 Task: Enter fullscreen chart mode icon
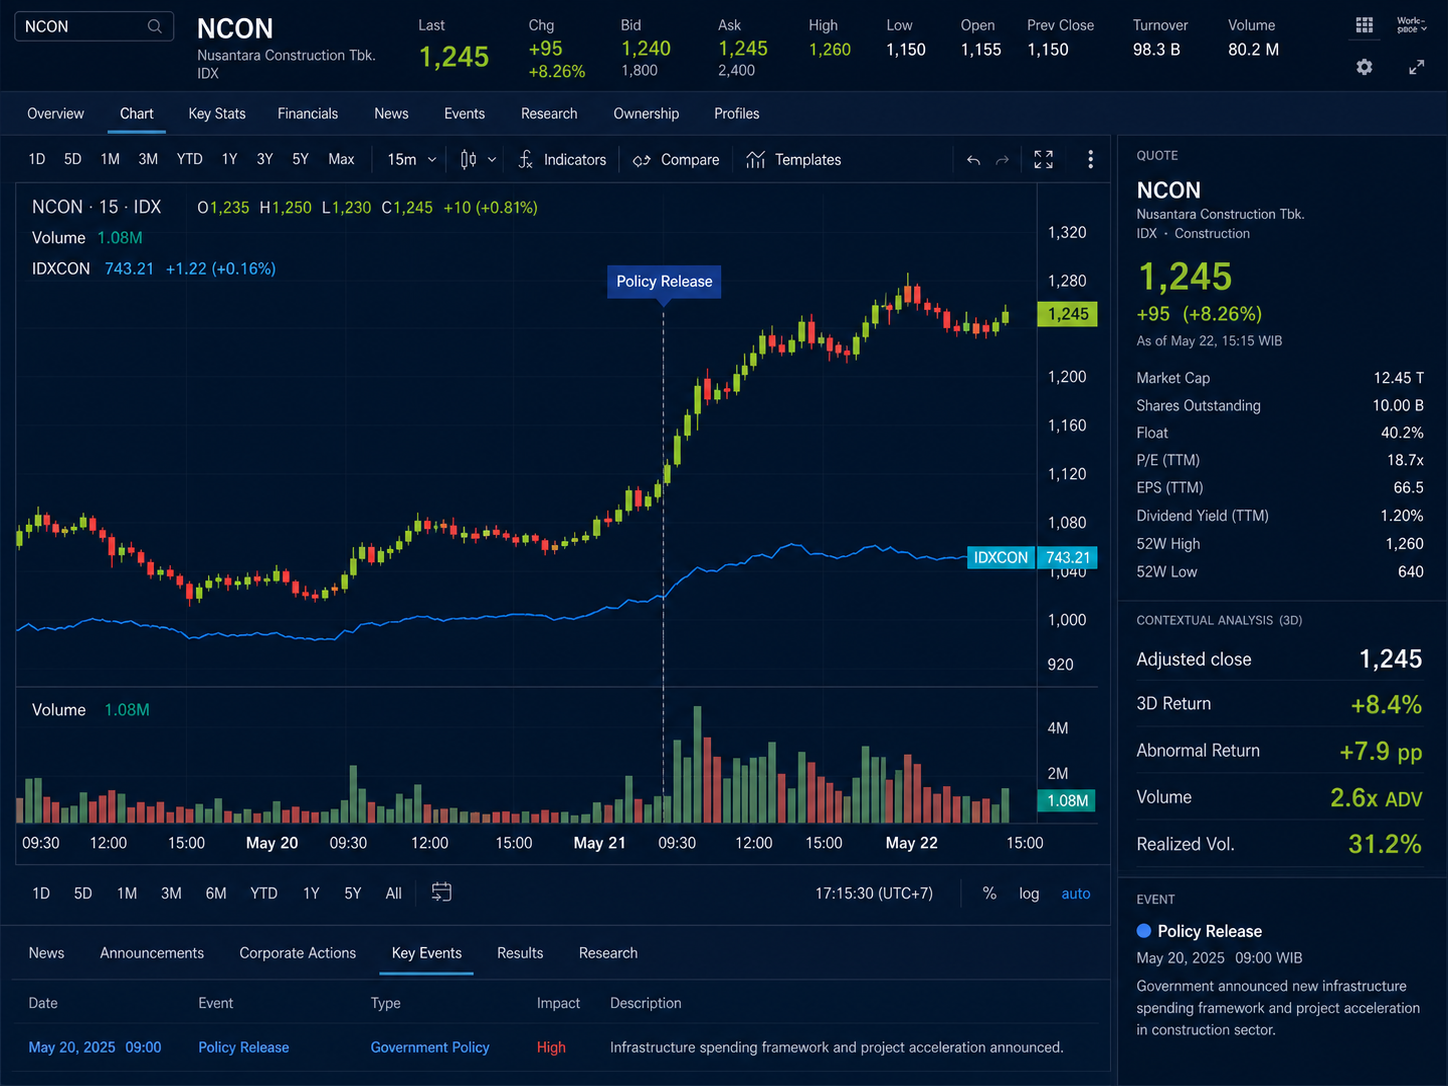[1043, 159]
